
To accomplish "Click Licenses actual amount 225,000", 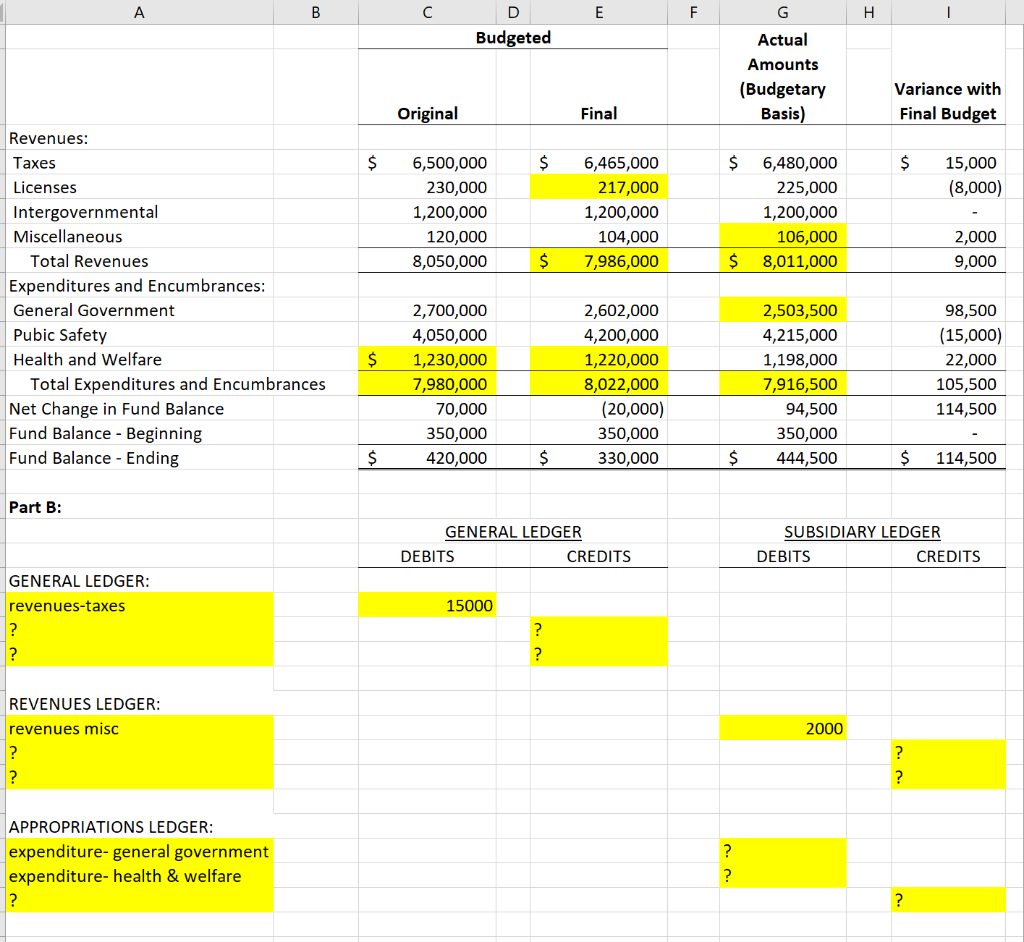I will coord(783,187).
